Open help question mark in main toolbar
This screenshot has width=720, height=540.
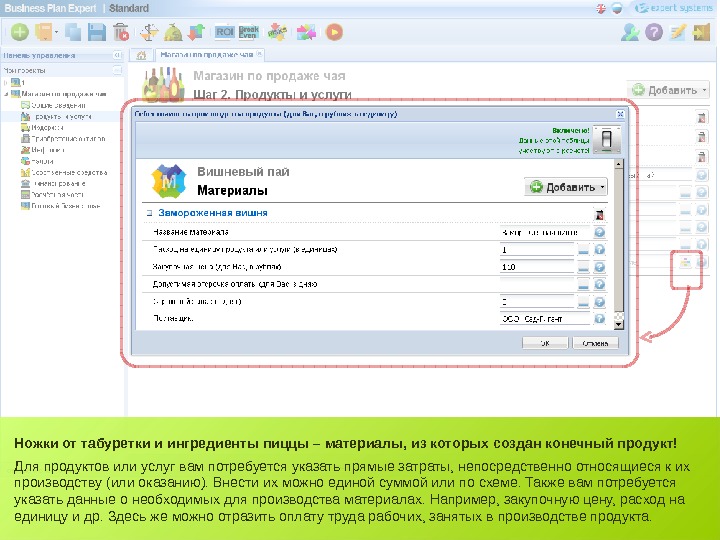pos(654,32)
